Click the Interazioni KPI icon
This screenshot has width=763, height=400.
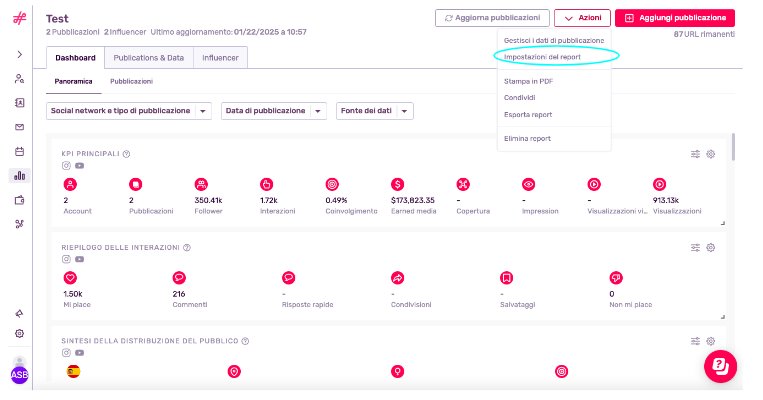[x=267, y=184]
